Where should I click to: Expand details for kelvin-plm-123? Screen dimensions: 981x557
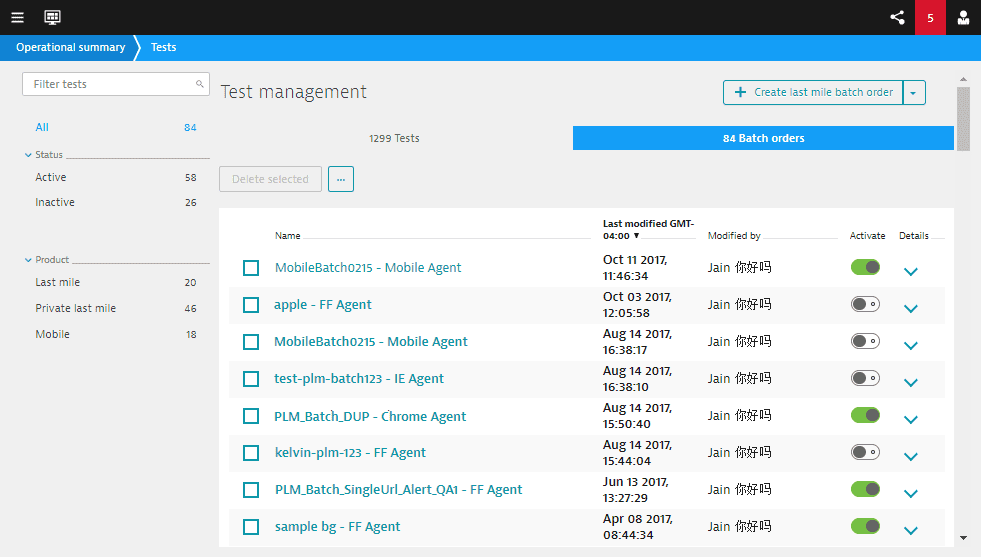[x=911, y=456]
